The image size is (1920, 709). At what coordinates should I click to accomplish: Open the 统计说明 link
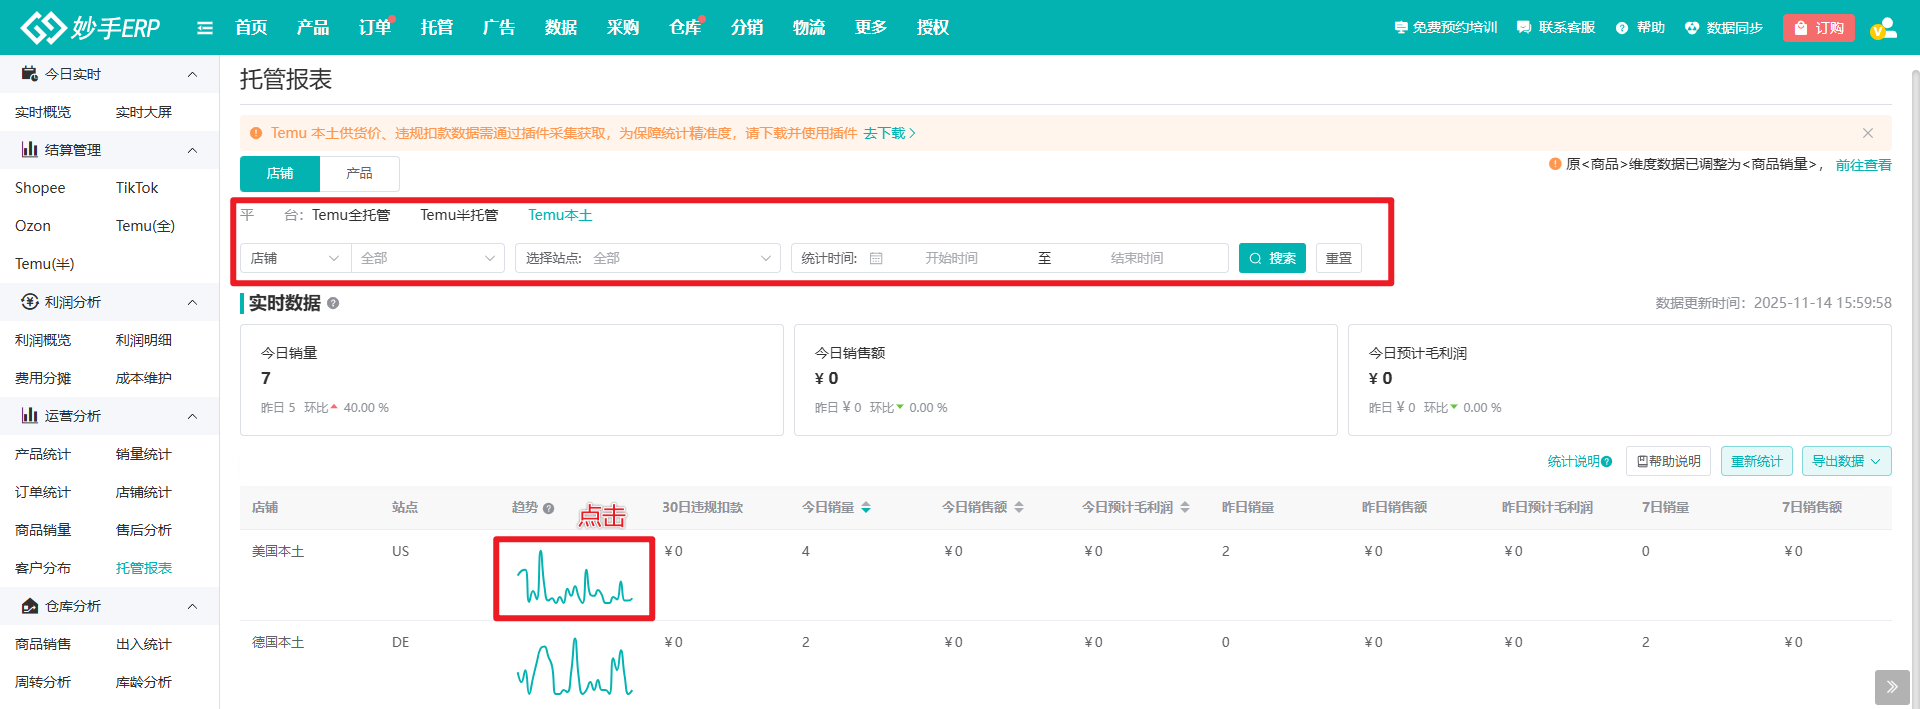pyautogui.click(x=1579, y=461)
